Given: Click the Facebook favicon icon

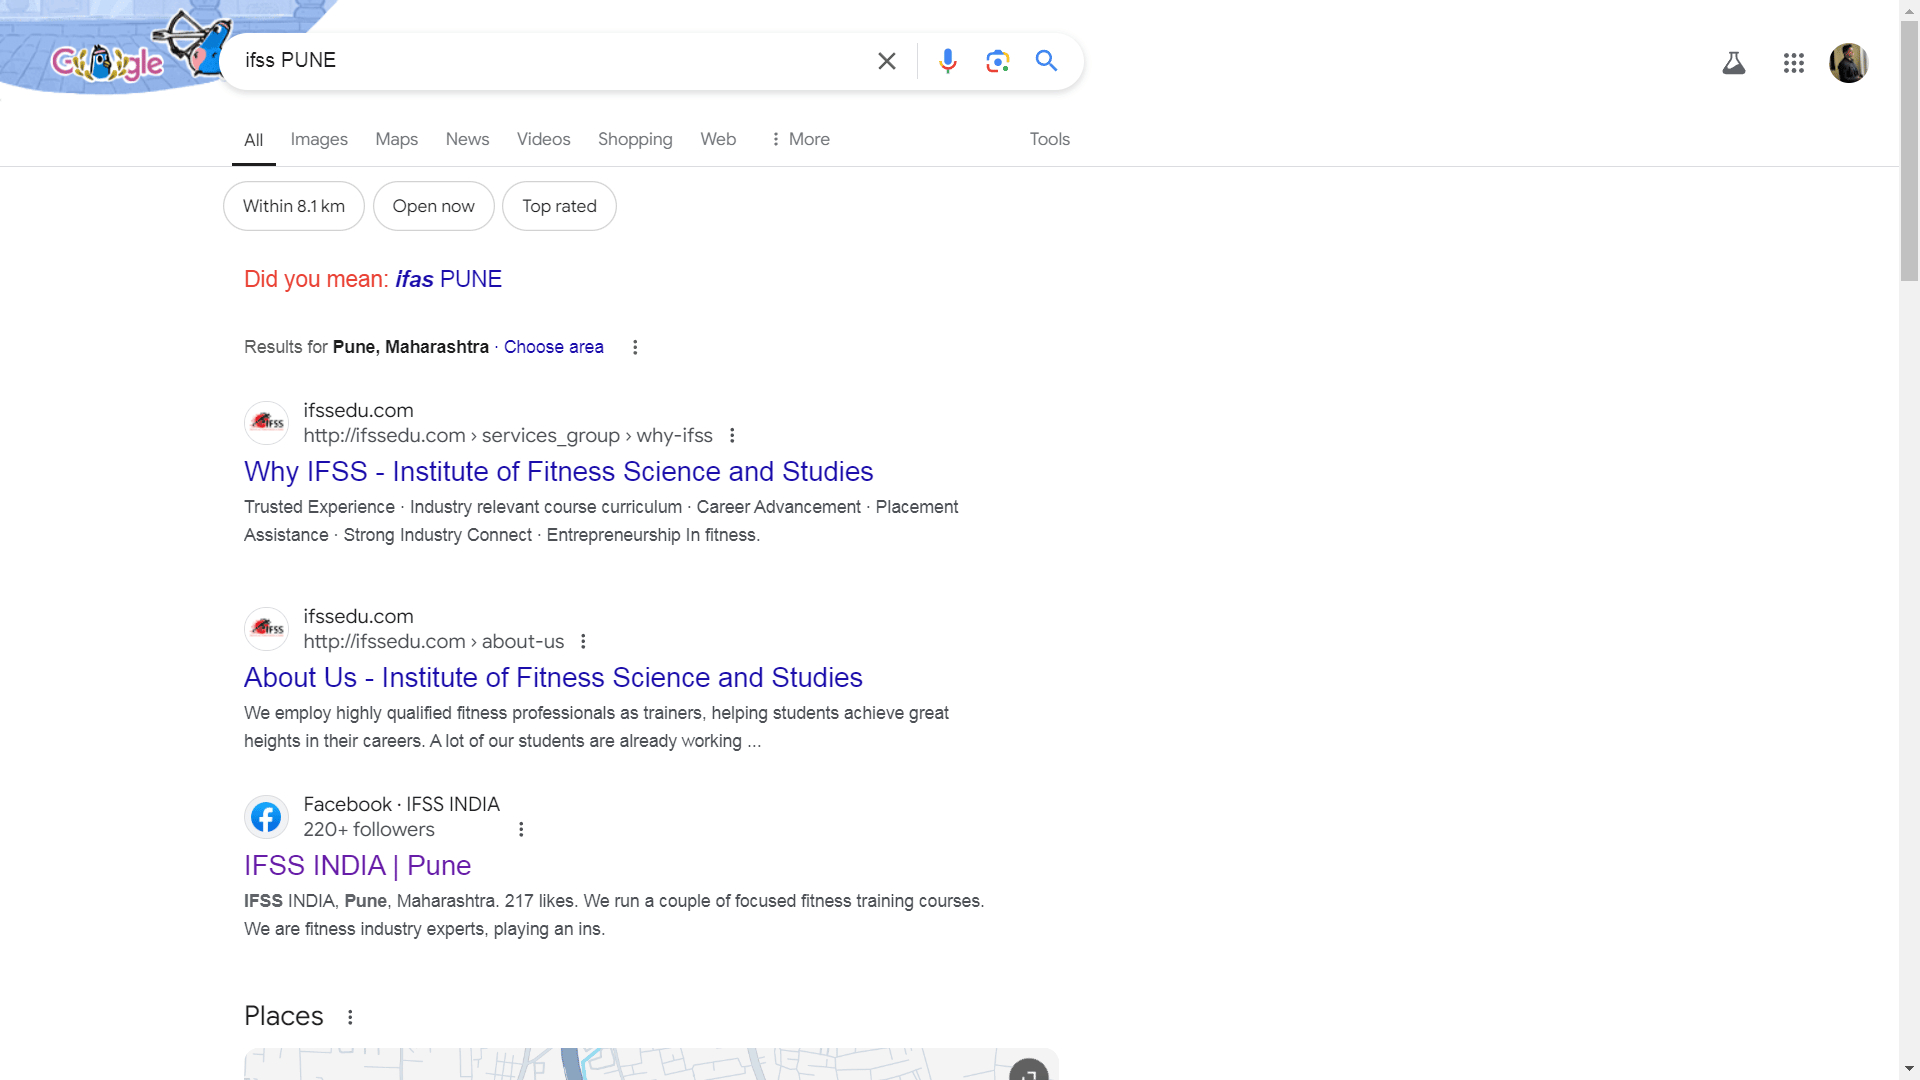Looking at the screenshot, I should [x=266, y=817].
